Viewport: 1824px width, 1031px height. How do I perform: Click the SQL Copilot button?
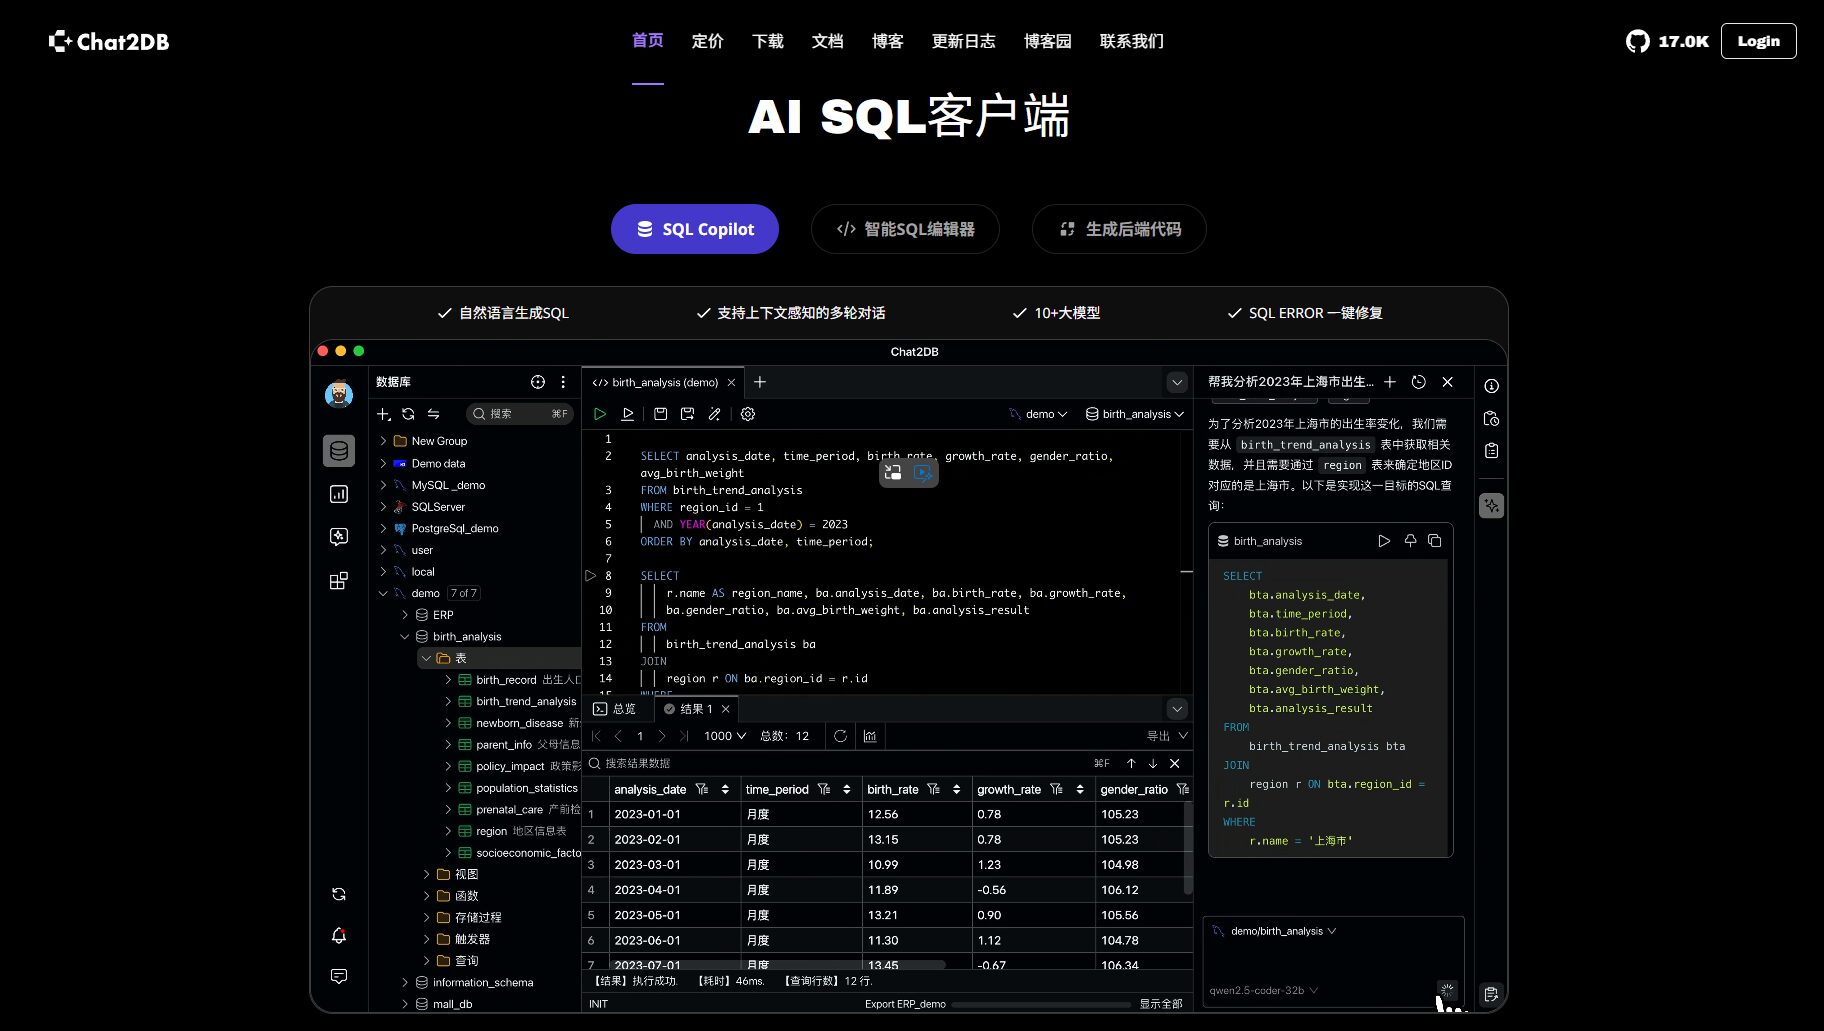694,229
